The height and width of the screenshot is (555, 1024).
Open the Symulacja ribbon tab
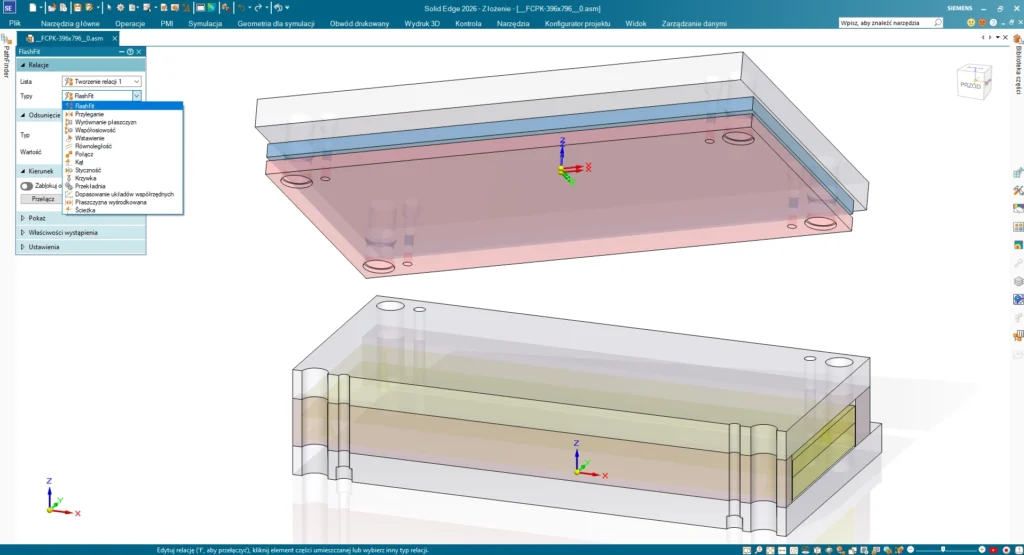coord(205,22)
